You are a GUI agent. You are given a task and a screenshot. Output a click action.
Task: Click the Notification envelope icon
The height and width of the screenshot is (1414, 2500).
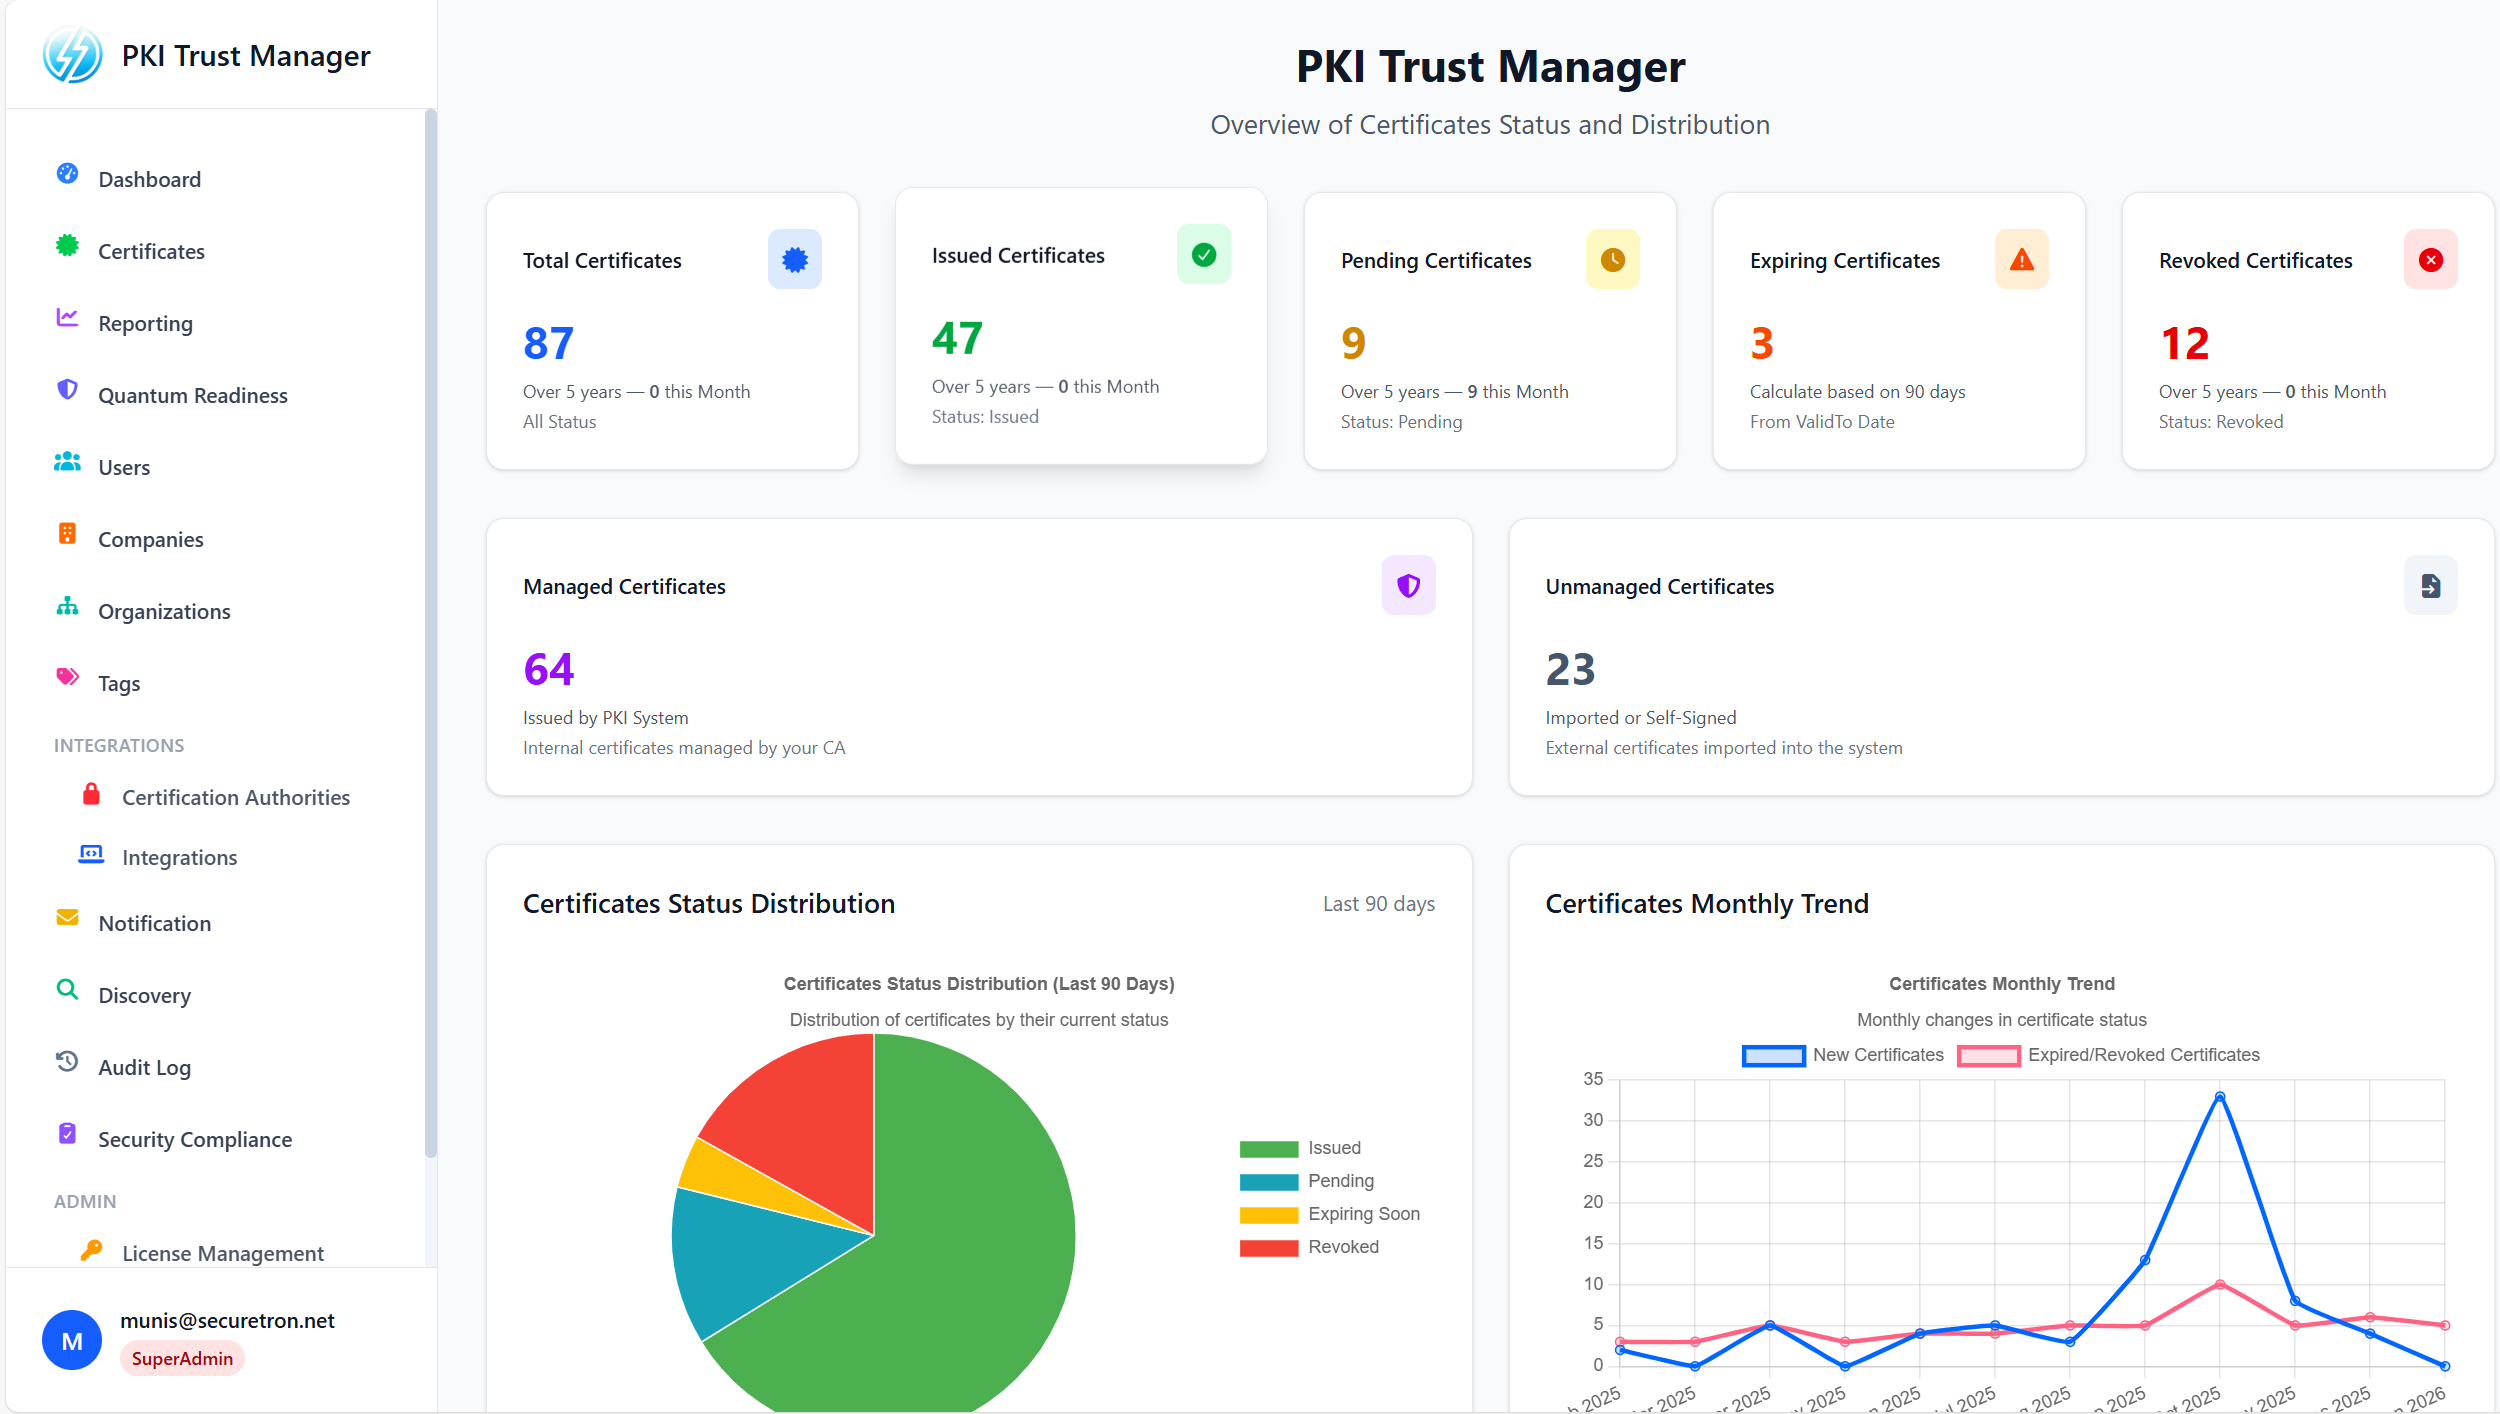point(67,917)
